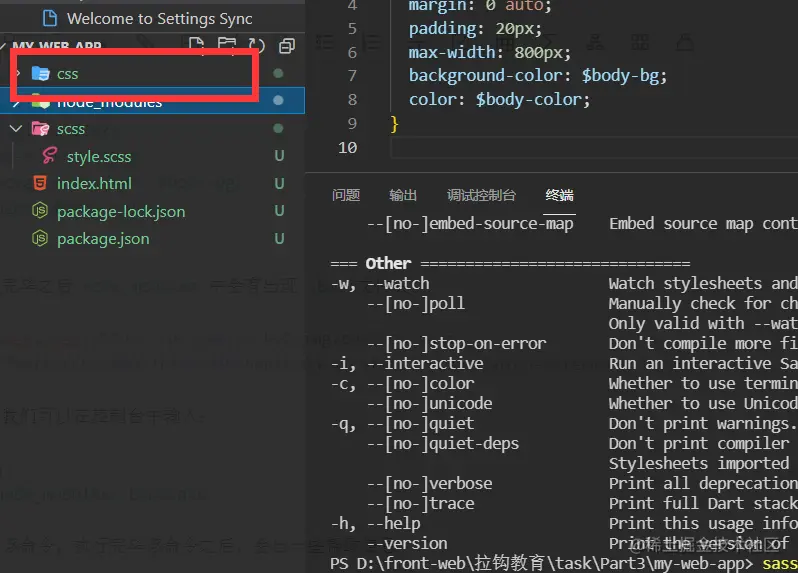Click the git status dot on node_modules row

(278, 100)
